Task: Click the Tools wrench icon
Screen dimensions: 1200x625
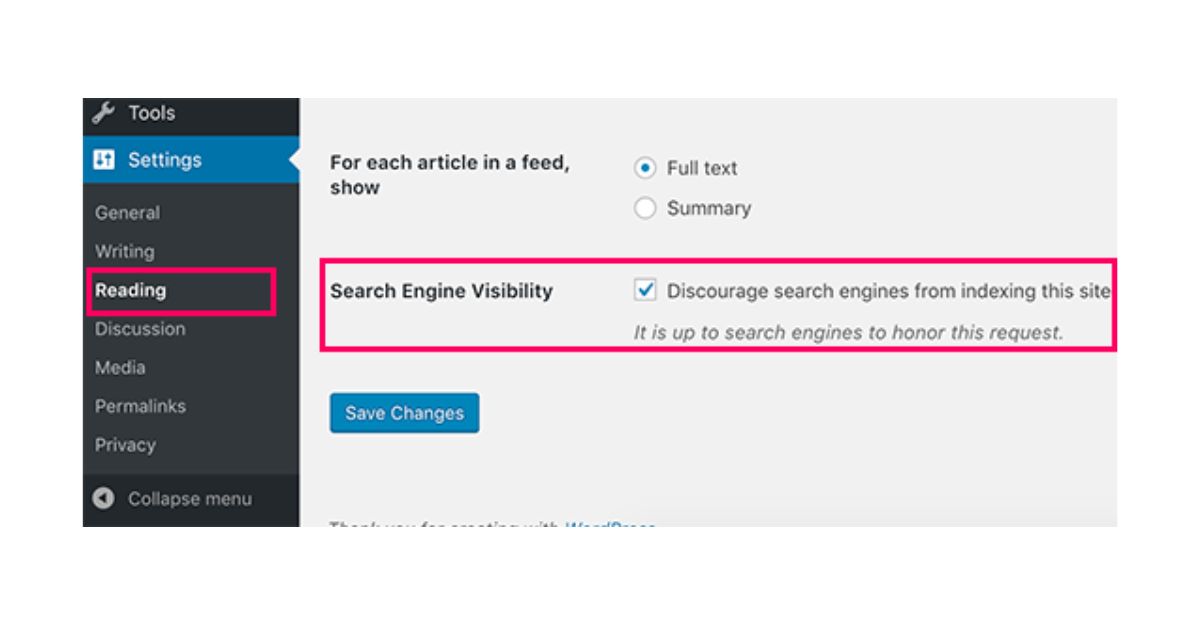Action: (x=104, y=113)
